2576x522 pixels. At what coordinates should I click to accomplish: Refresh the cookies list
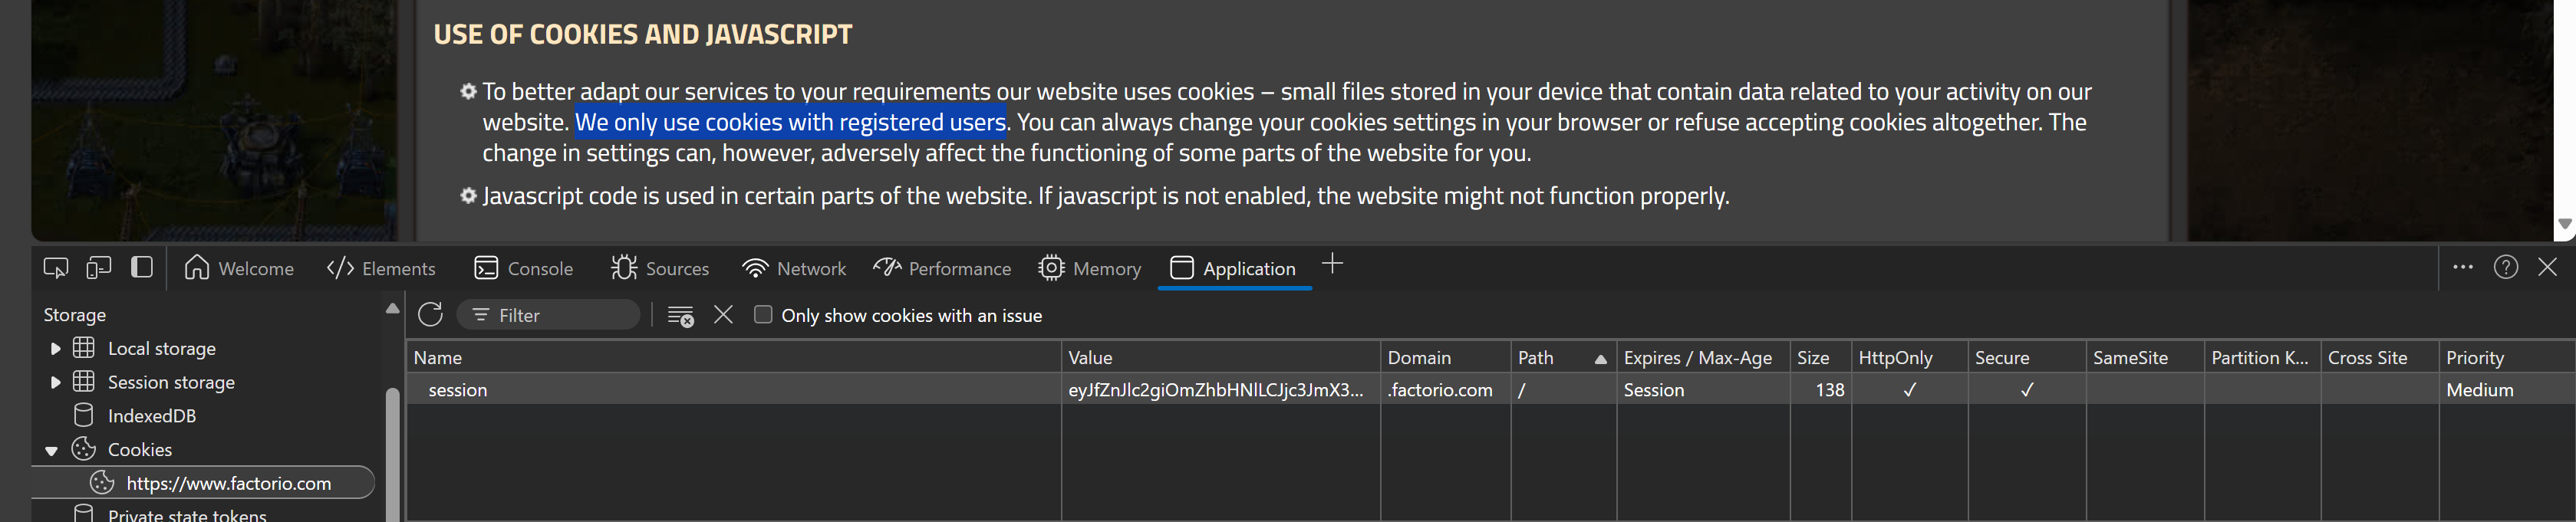click(431, 315)
